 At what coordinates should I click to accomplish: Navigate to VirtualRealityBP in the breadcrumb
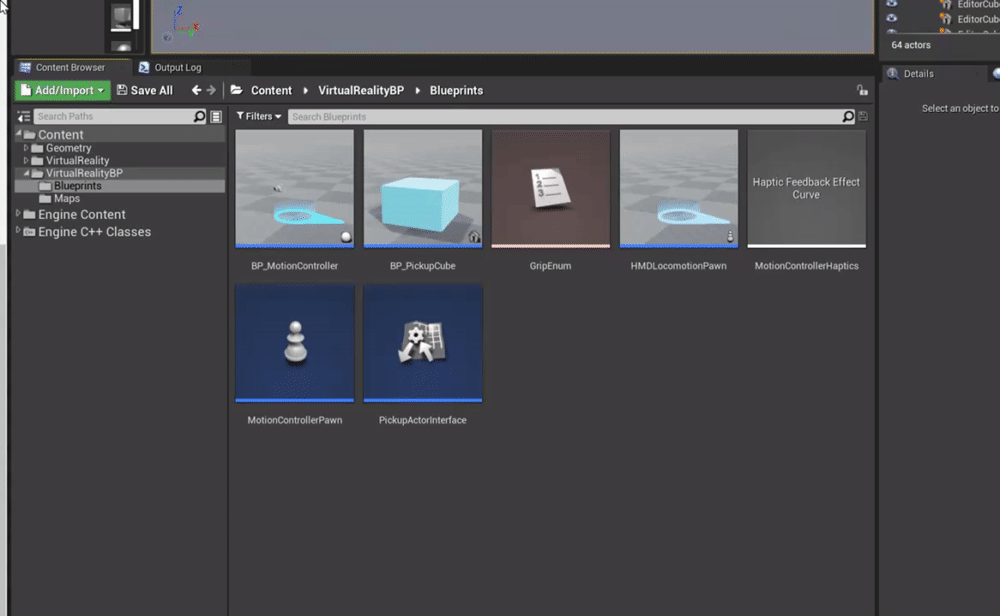[361, 91]
